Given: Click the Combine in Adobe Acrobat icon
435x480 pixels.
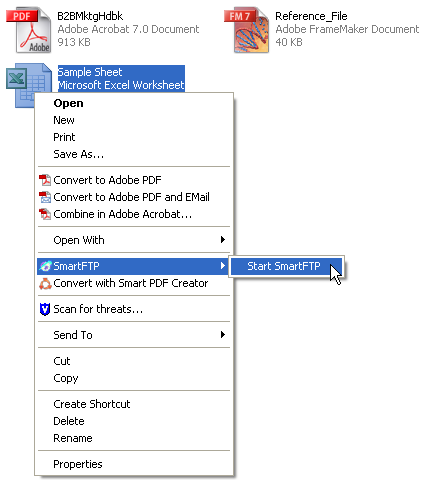Looking at the screenshot, I should click(45, 214).
